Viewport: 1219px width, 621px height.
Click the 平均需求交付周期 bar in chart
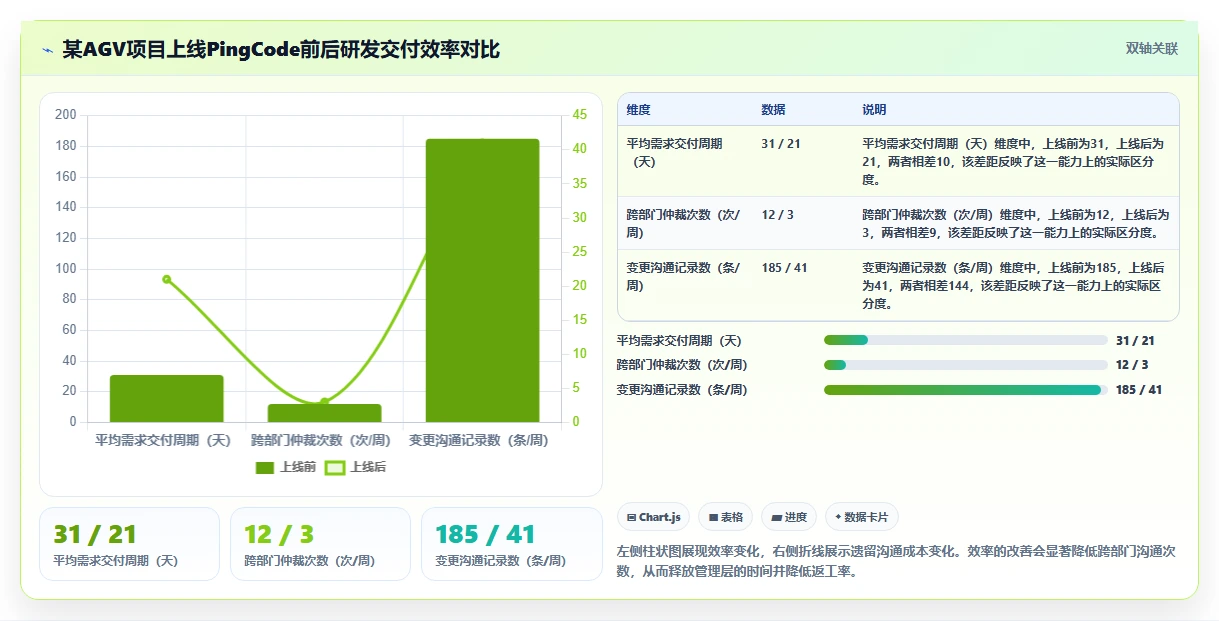coord(167,398)
